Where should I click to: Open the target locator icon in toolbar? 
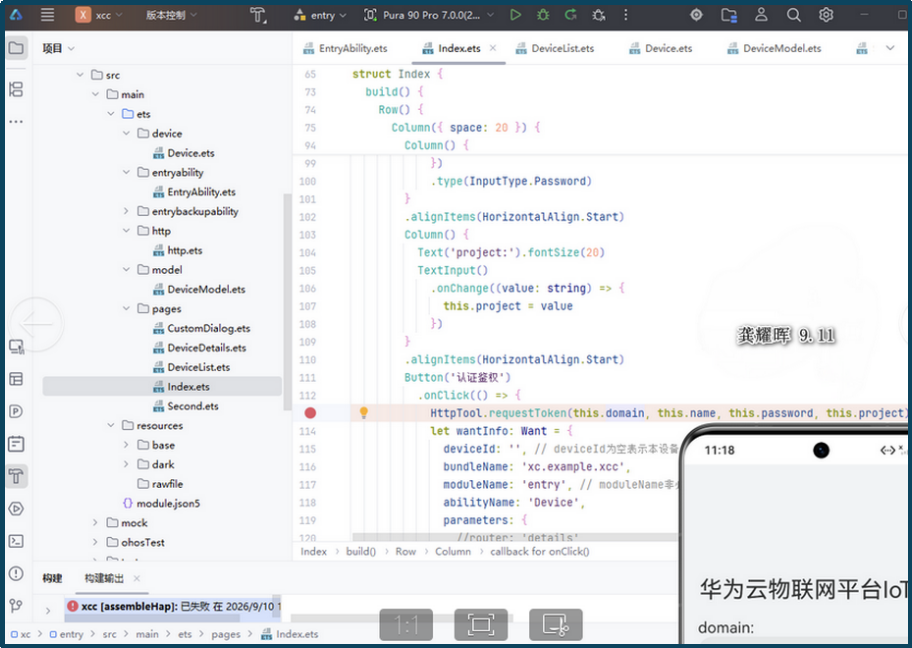[x=696, y=15]
